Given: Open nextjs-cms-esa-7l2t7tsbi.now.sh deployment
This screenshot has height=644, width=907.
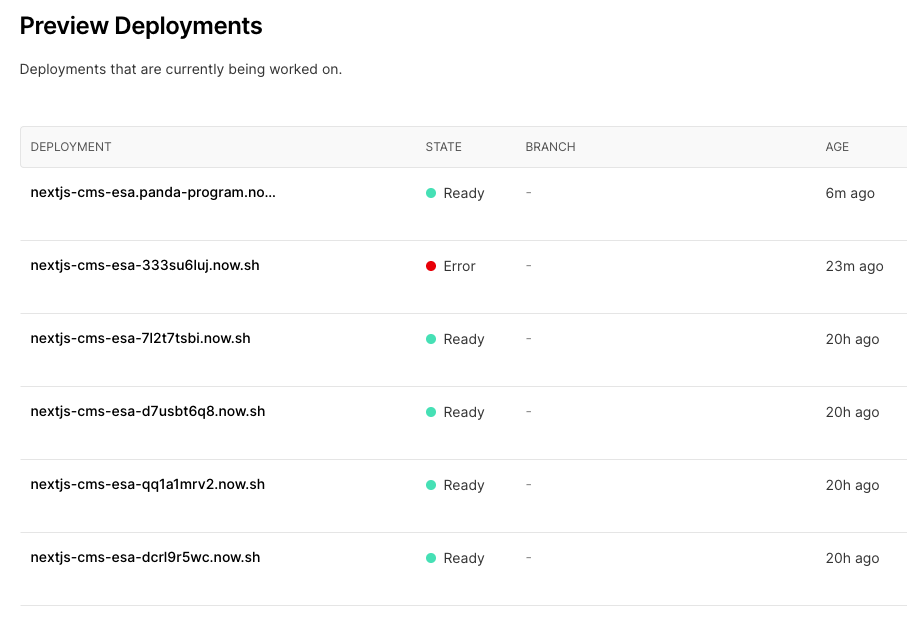Looking at the screenshot, I should coord(140,338).
